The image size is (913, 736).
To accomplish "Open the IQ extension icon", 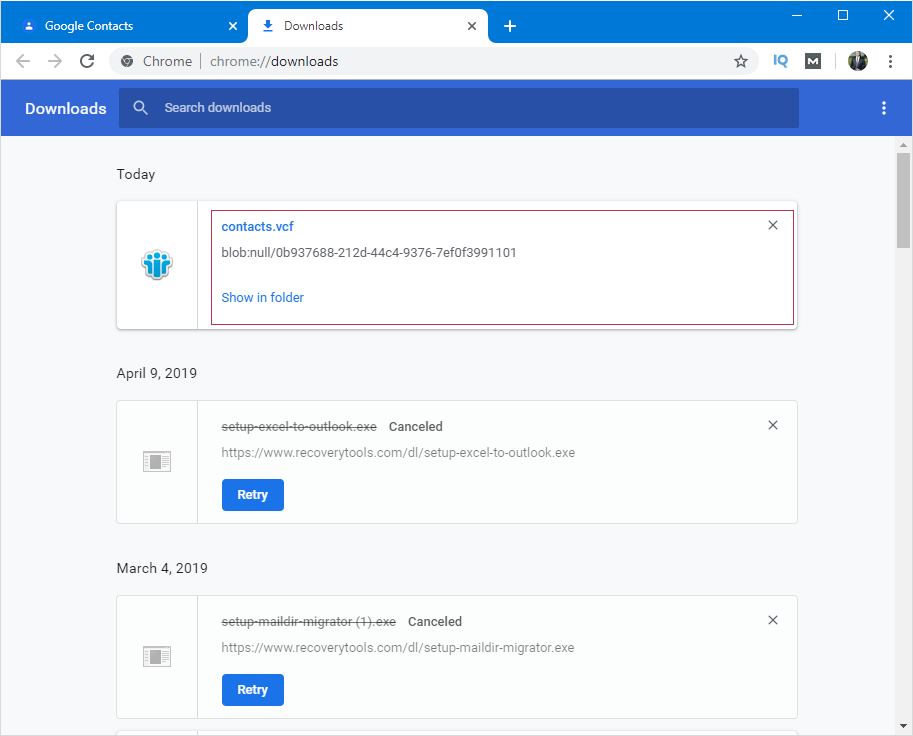I will (780, 61).
